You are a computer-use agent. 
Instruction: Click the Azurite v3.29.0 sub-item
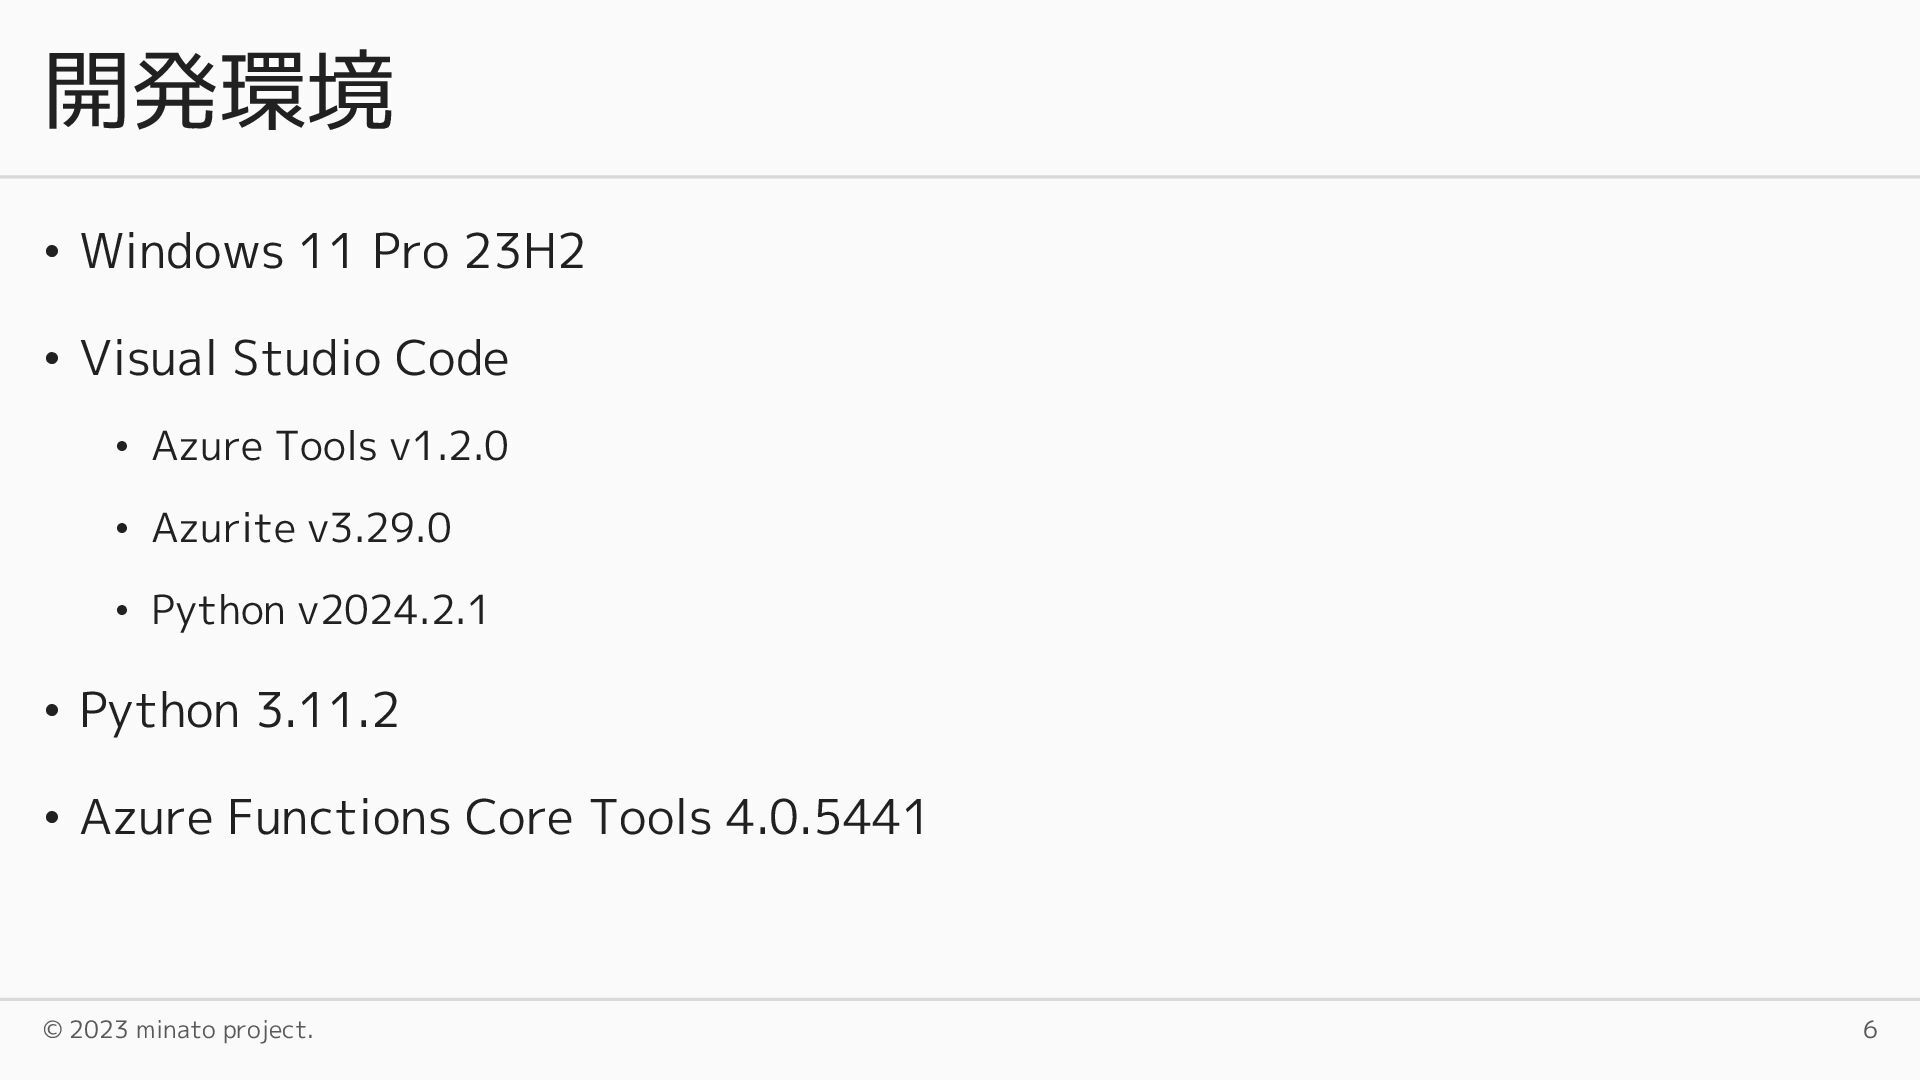[x=301, y=528]
